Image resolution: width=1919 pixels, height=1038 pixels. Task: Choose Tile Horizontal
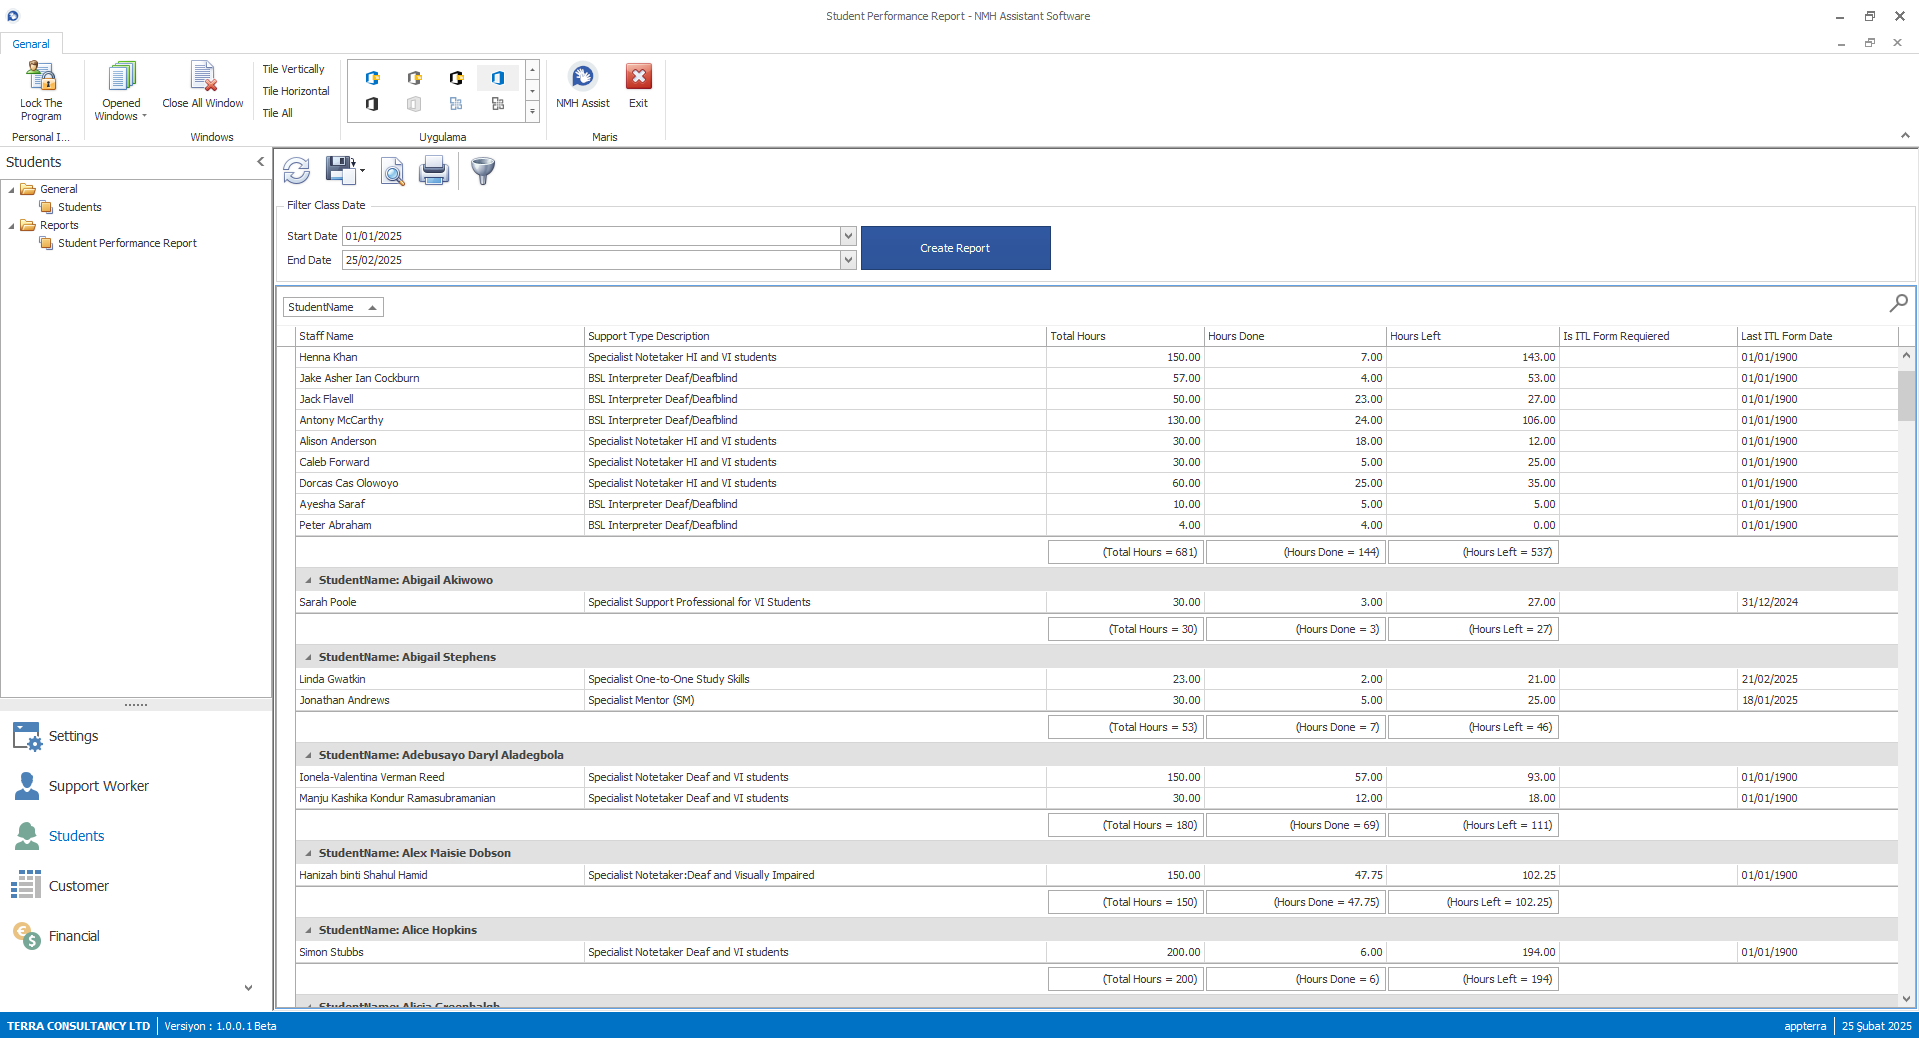296,91
